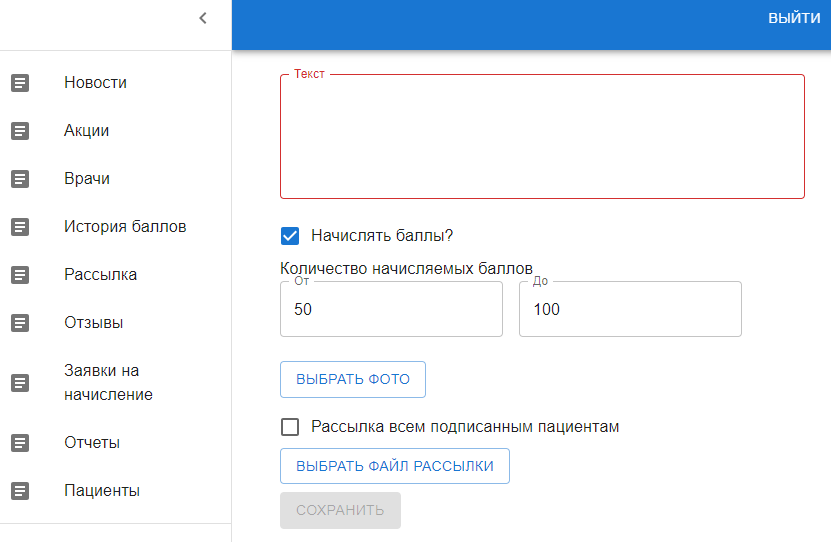Click the До points field showing 100
This screenshot has width=831, height=542.
[x=630, y=309]
